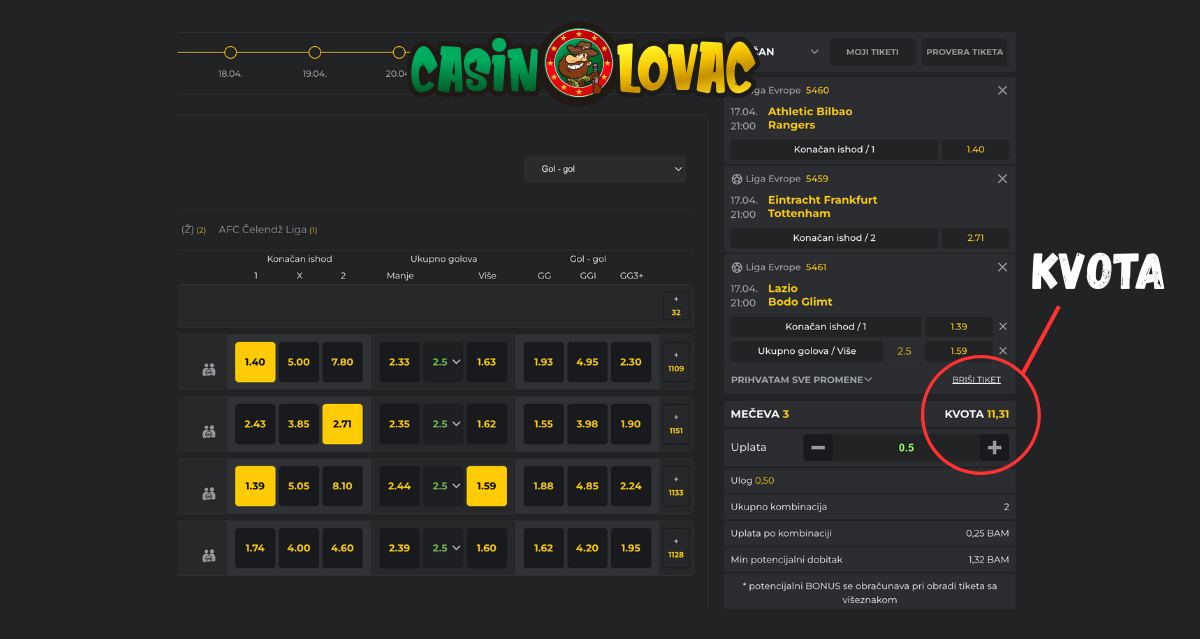1200x639 pixels.
Task: Decrease the stake with the minus button
Action: pyautogui.click(x=818, y=448)
